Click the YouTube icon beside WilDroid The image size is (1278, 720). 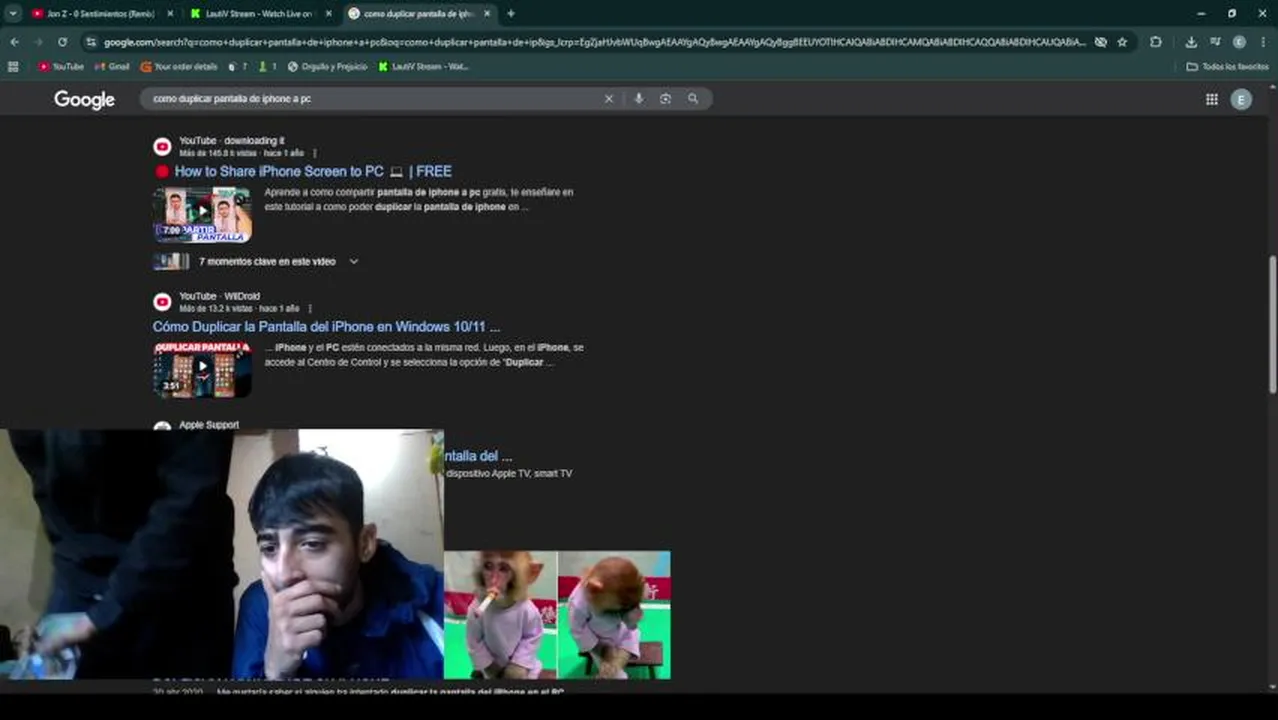[x=162, y=302]
